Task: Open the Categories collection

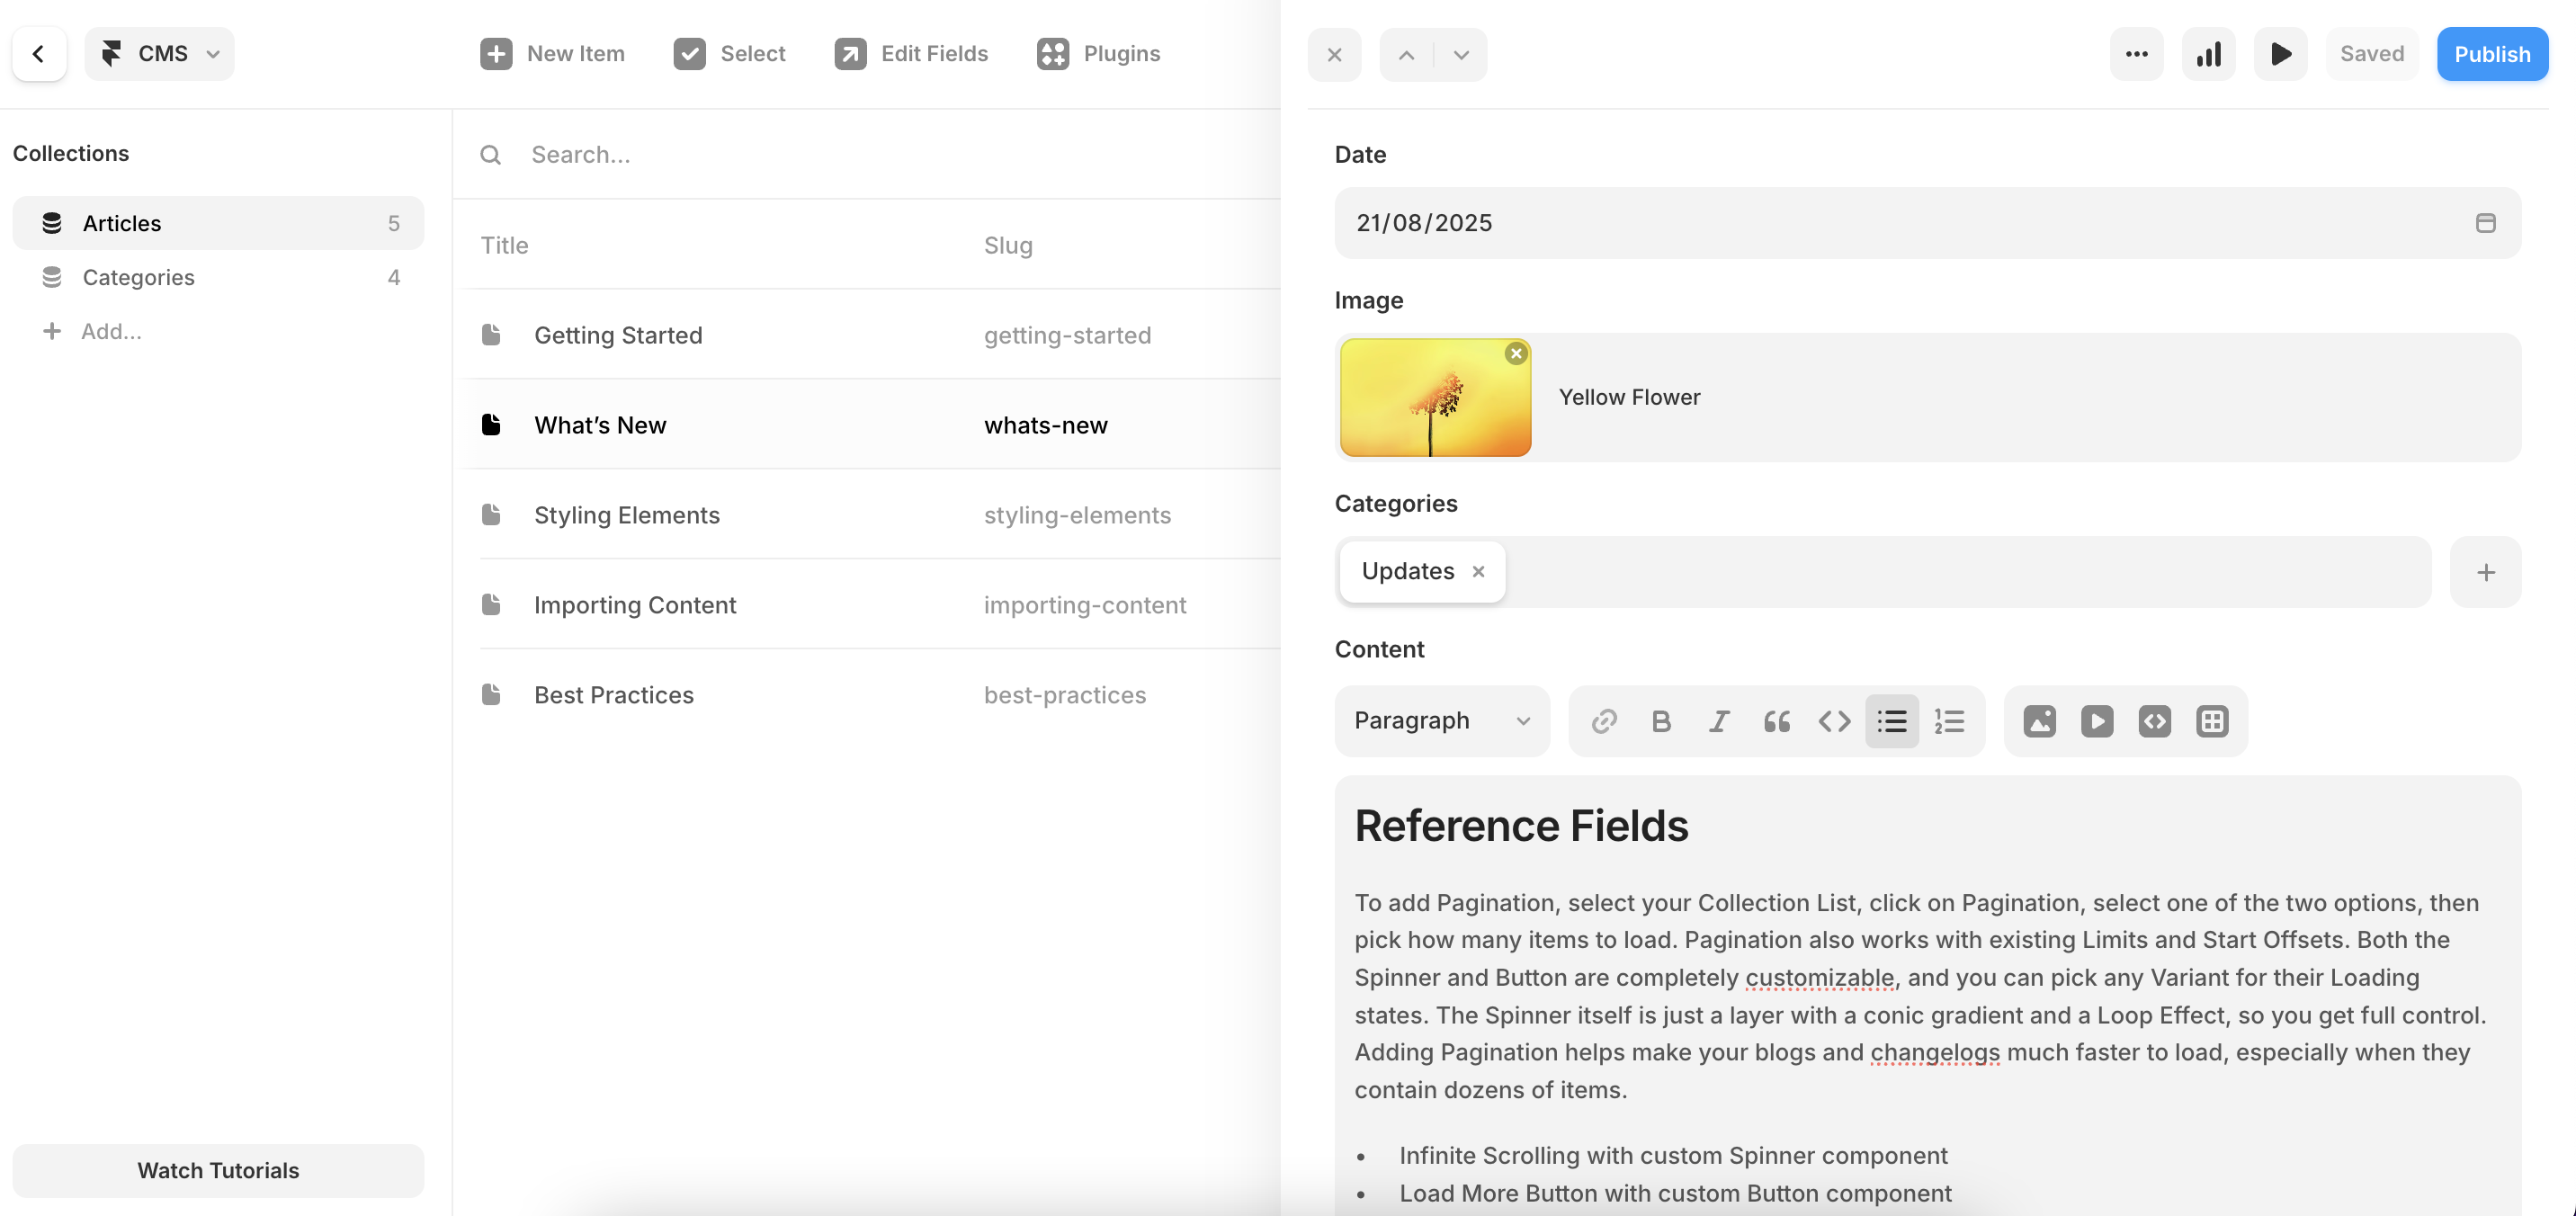Action: pos(138,277)
